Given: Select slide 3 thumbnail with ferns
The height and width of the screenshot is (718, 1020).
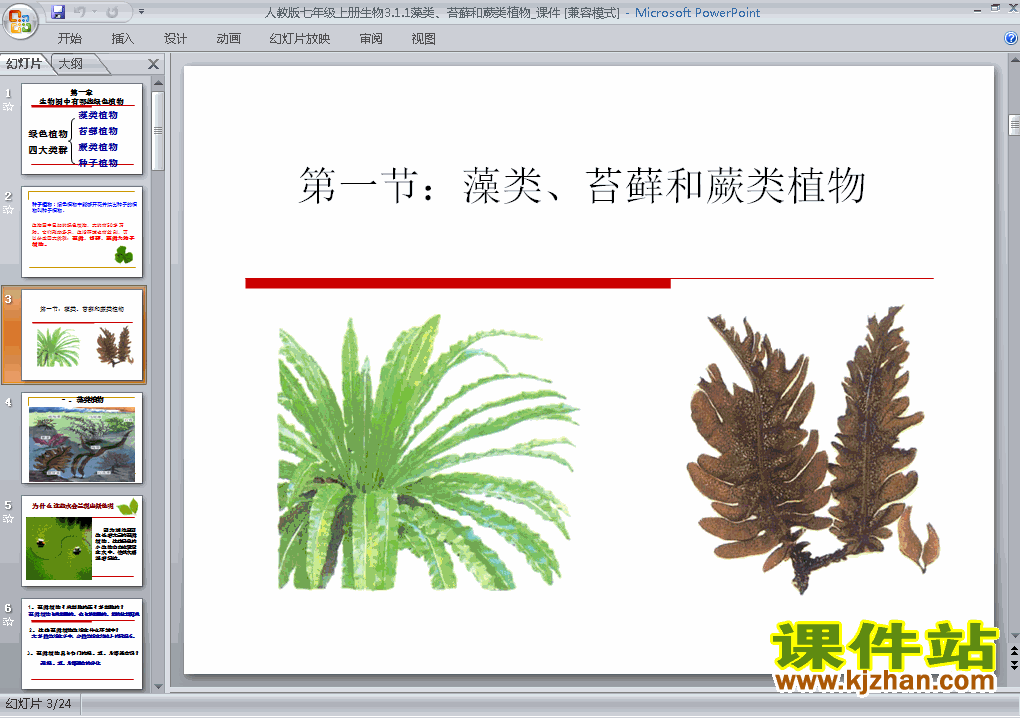Looking at the screenshot, I should (x=82, y=335).
